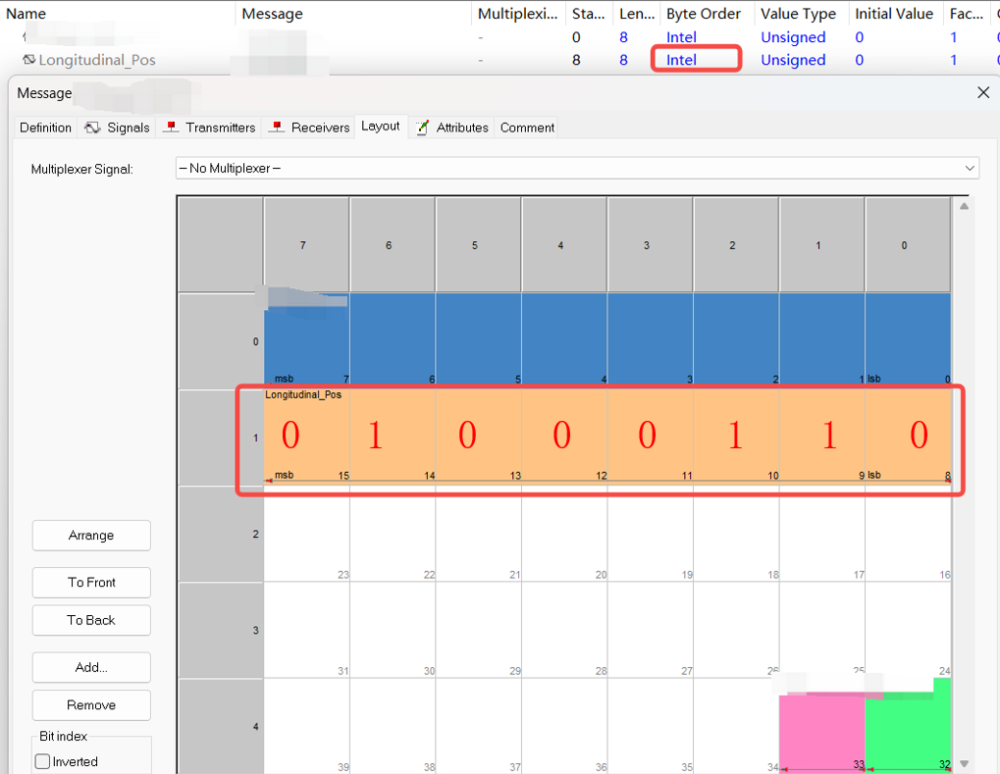Switch to the Definition tab

[46, 128]
